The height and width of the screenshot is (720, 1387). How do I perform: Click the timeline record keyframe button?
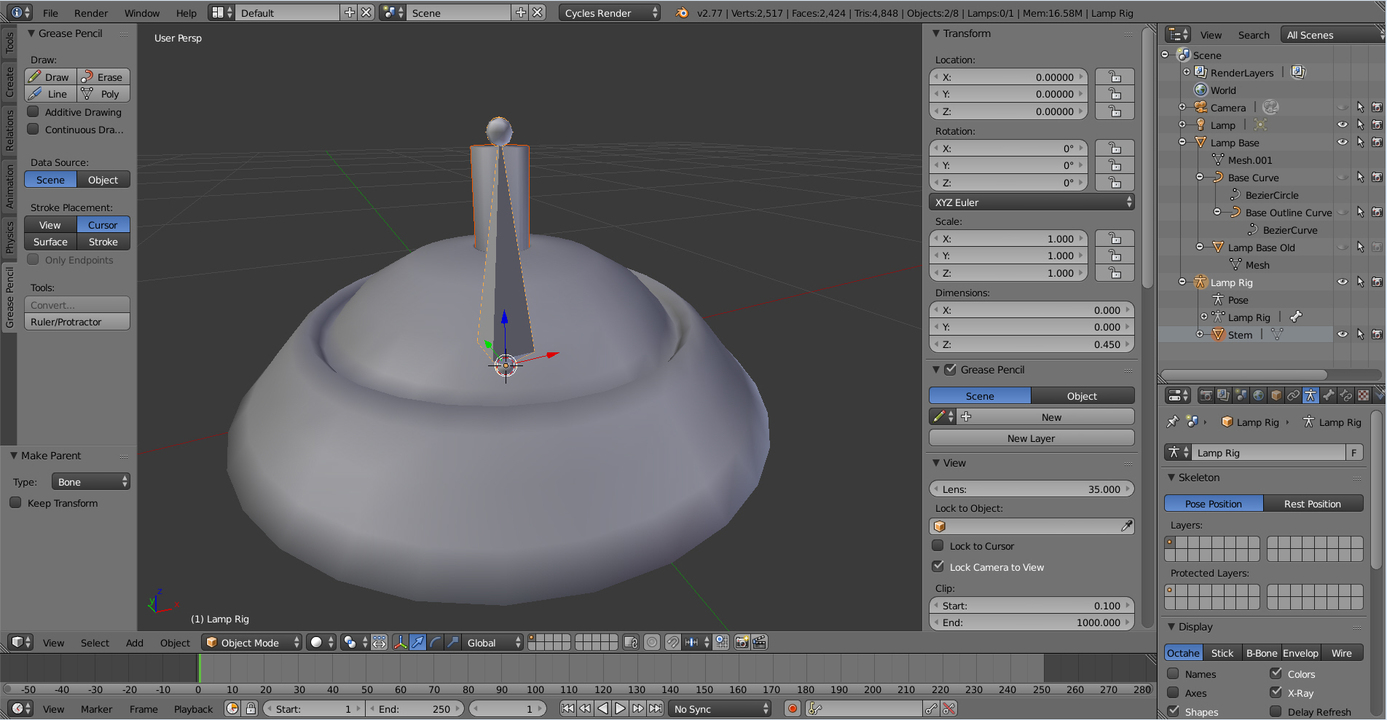pos(792,709)
